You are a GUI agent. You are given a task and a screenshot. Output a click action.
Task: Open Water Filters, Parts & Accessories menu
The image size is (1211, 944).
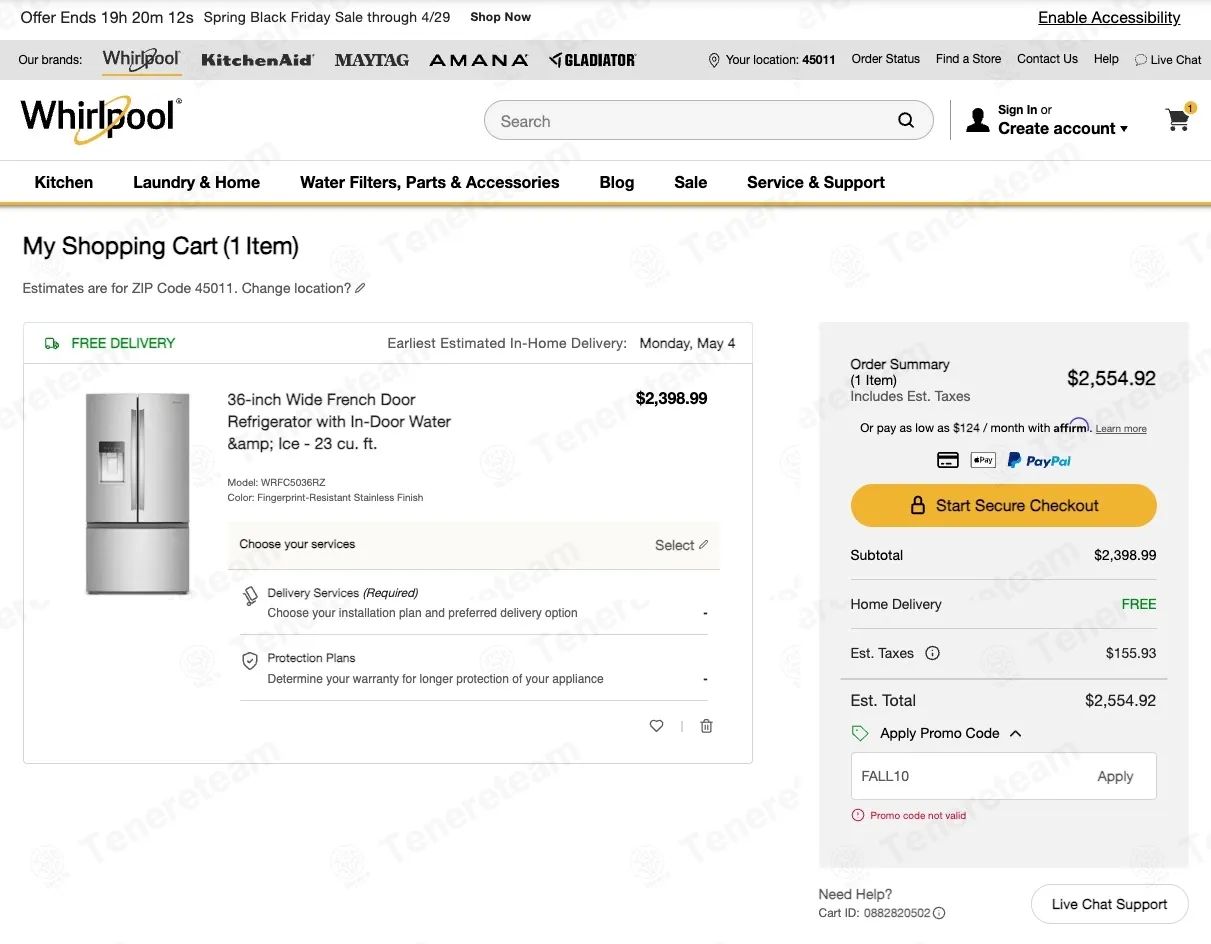(430, 182)
